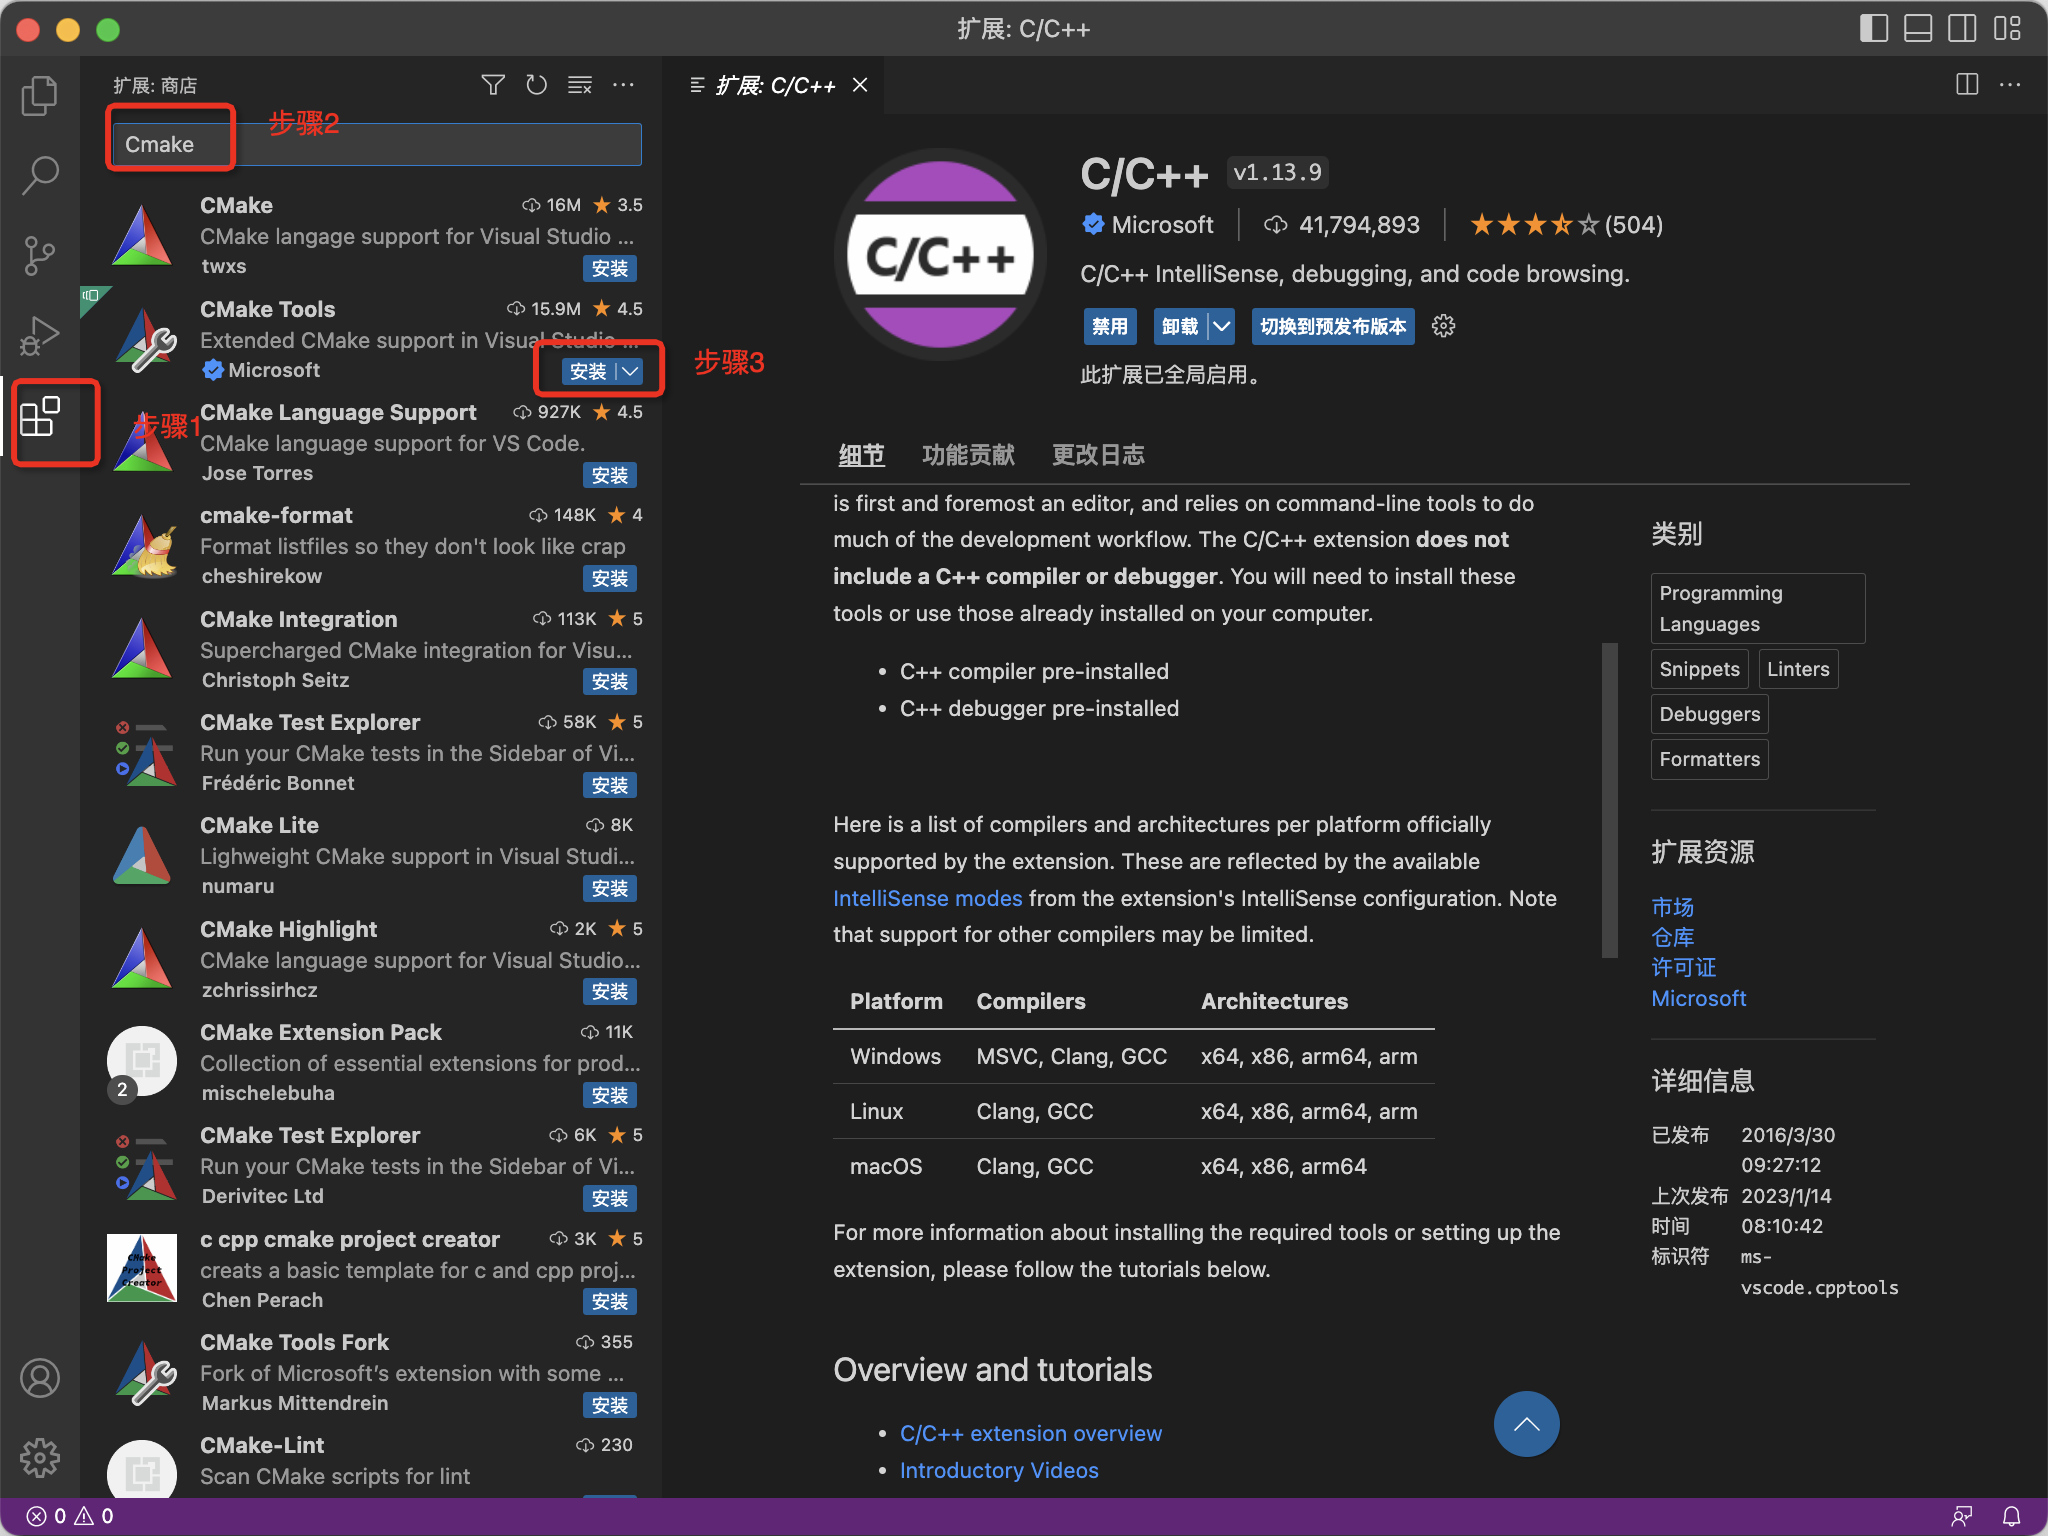Click the 卸载 button
This screenshot has height=1536, width=2048.
tap(1180, 326)
